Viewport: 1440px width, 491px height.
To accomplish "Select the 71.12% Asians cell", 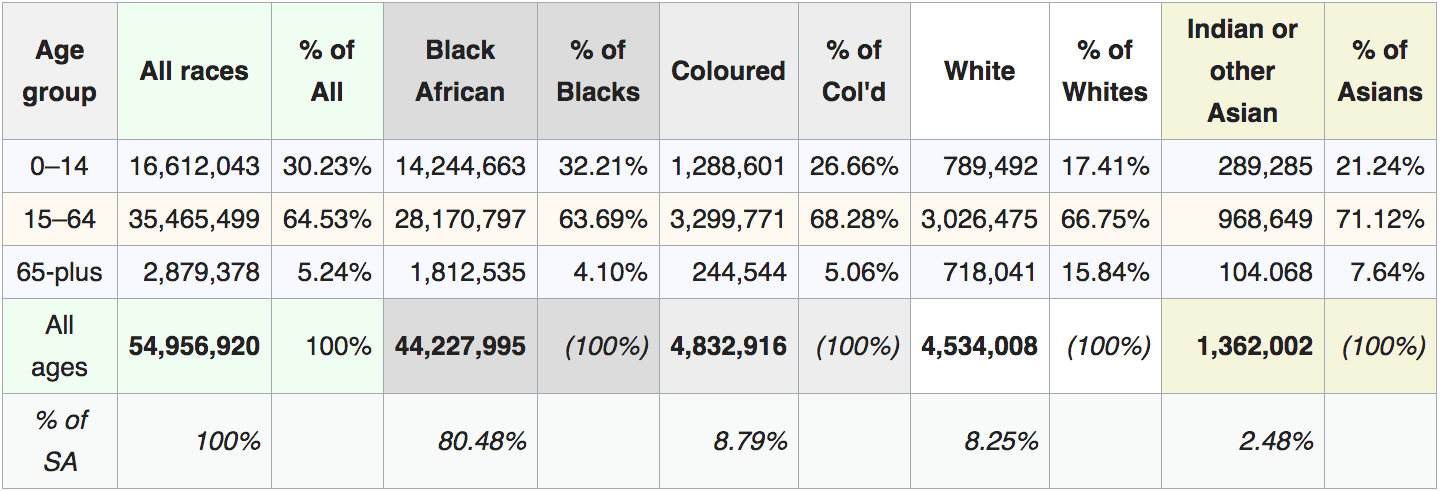I will click(1380, 219).
